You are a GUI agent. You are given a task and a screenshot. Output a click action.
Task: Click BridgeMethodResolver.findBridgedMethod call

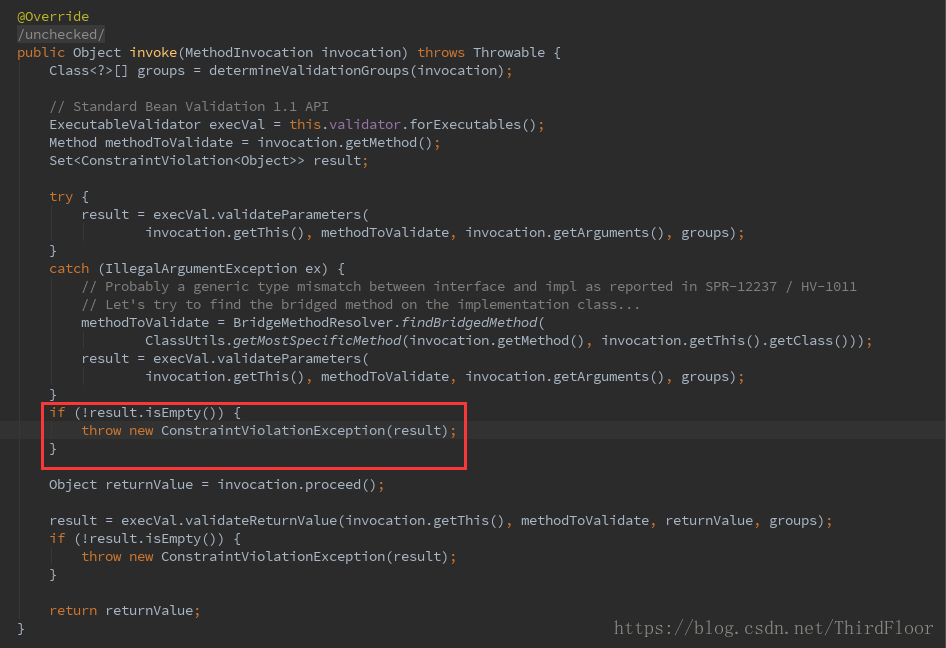click(389, 323)
